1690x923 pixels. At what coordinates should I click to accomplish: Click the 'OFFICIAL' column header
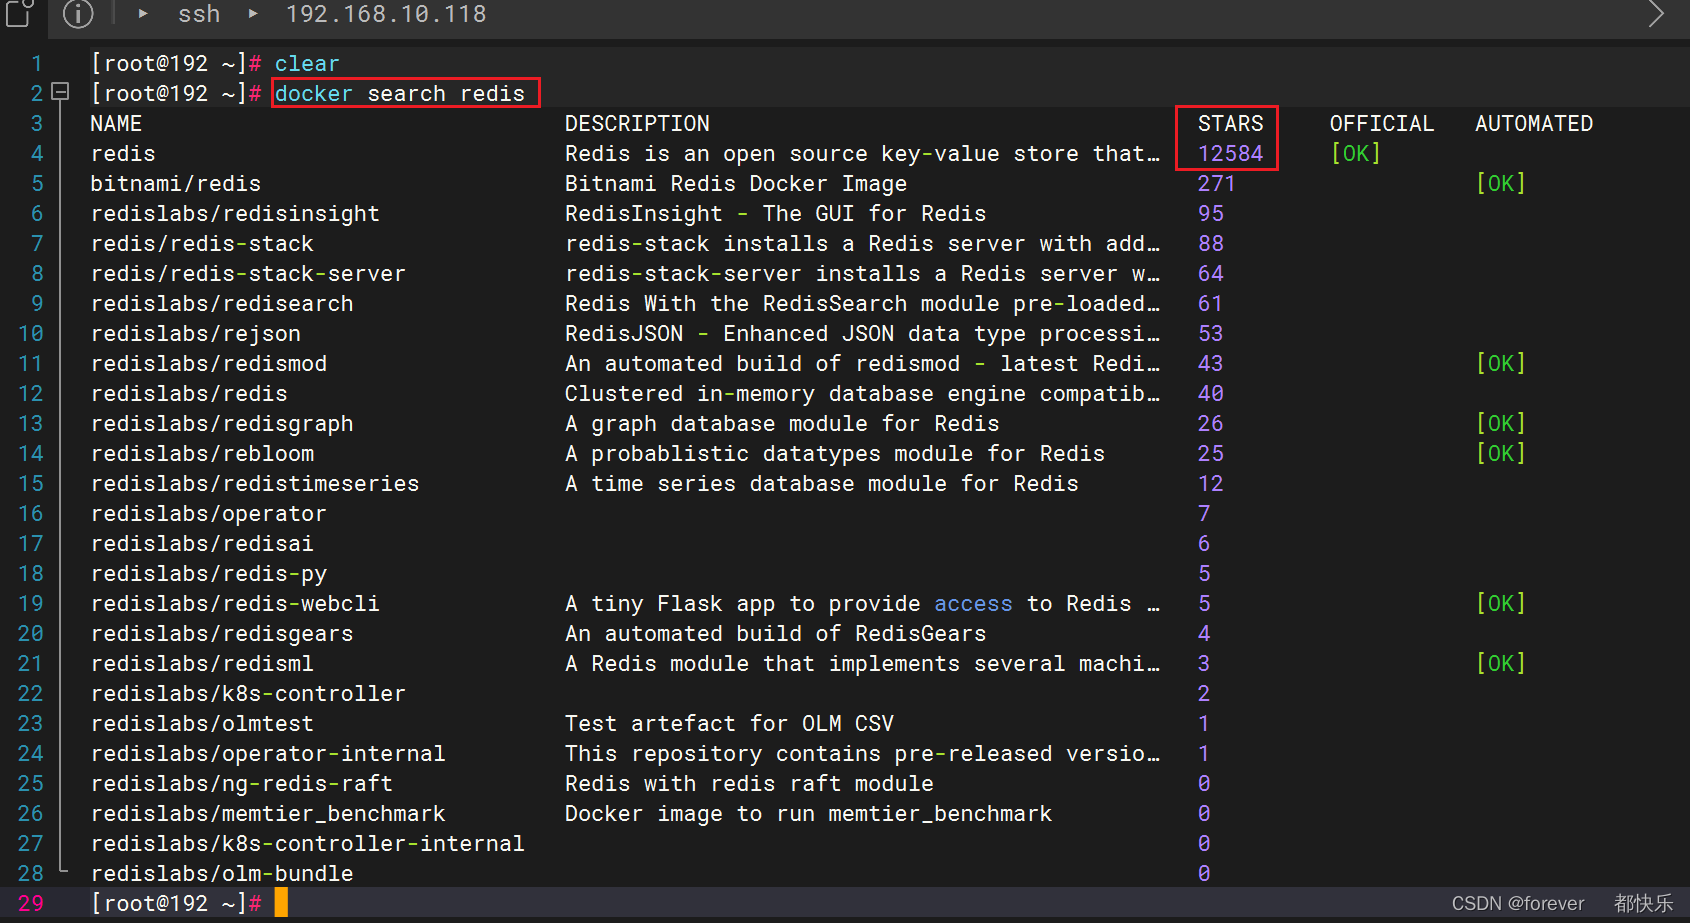click(1382, 123)
